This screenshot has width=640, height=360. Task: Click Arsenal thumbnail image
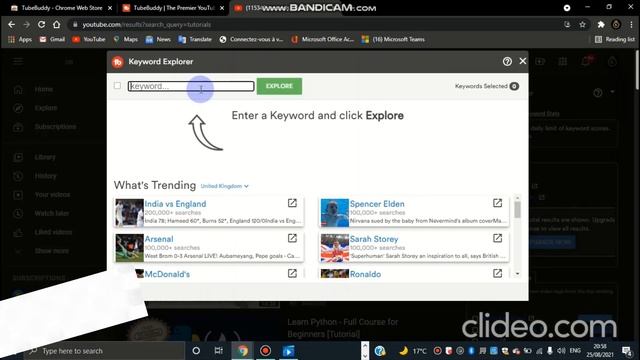pyautogui.click(x=129, y=248)
